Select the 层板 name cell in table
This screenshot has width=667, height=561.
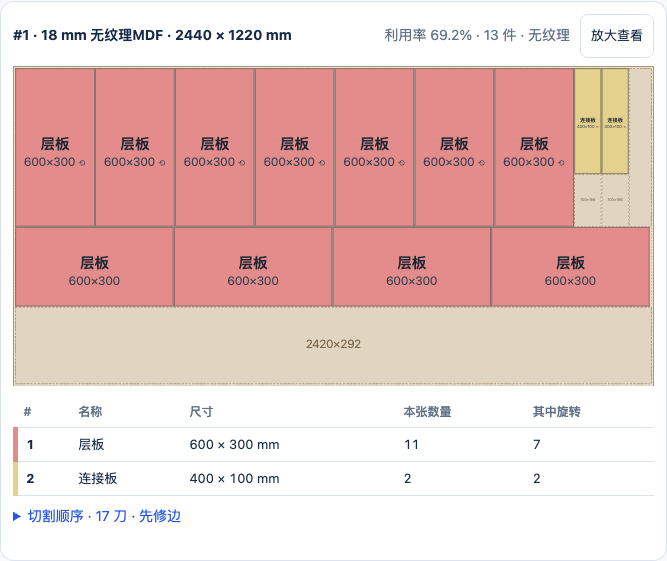coord(91,444)
